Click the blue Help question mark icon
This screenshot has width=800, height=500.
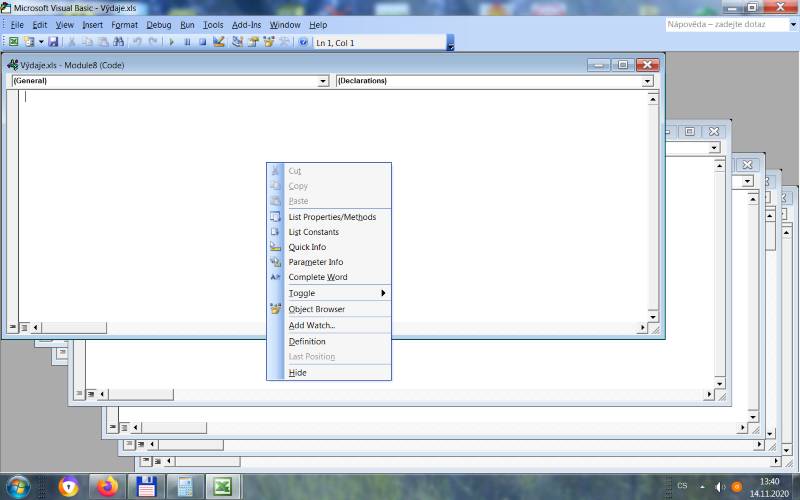[303, 42]
